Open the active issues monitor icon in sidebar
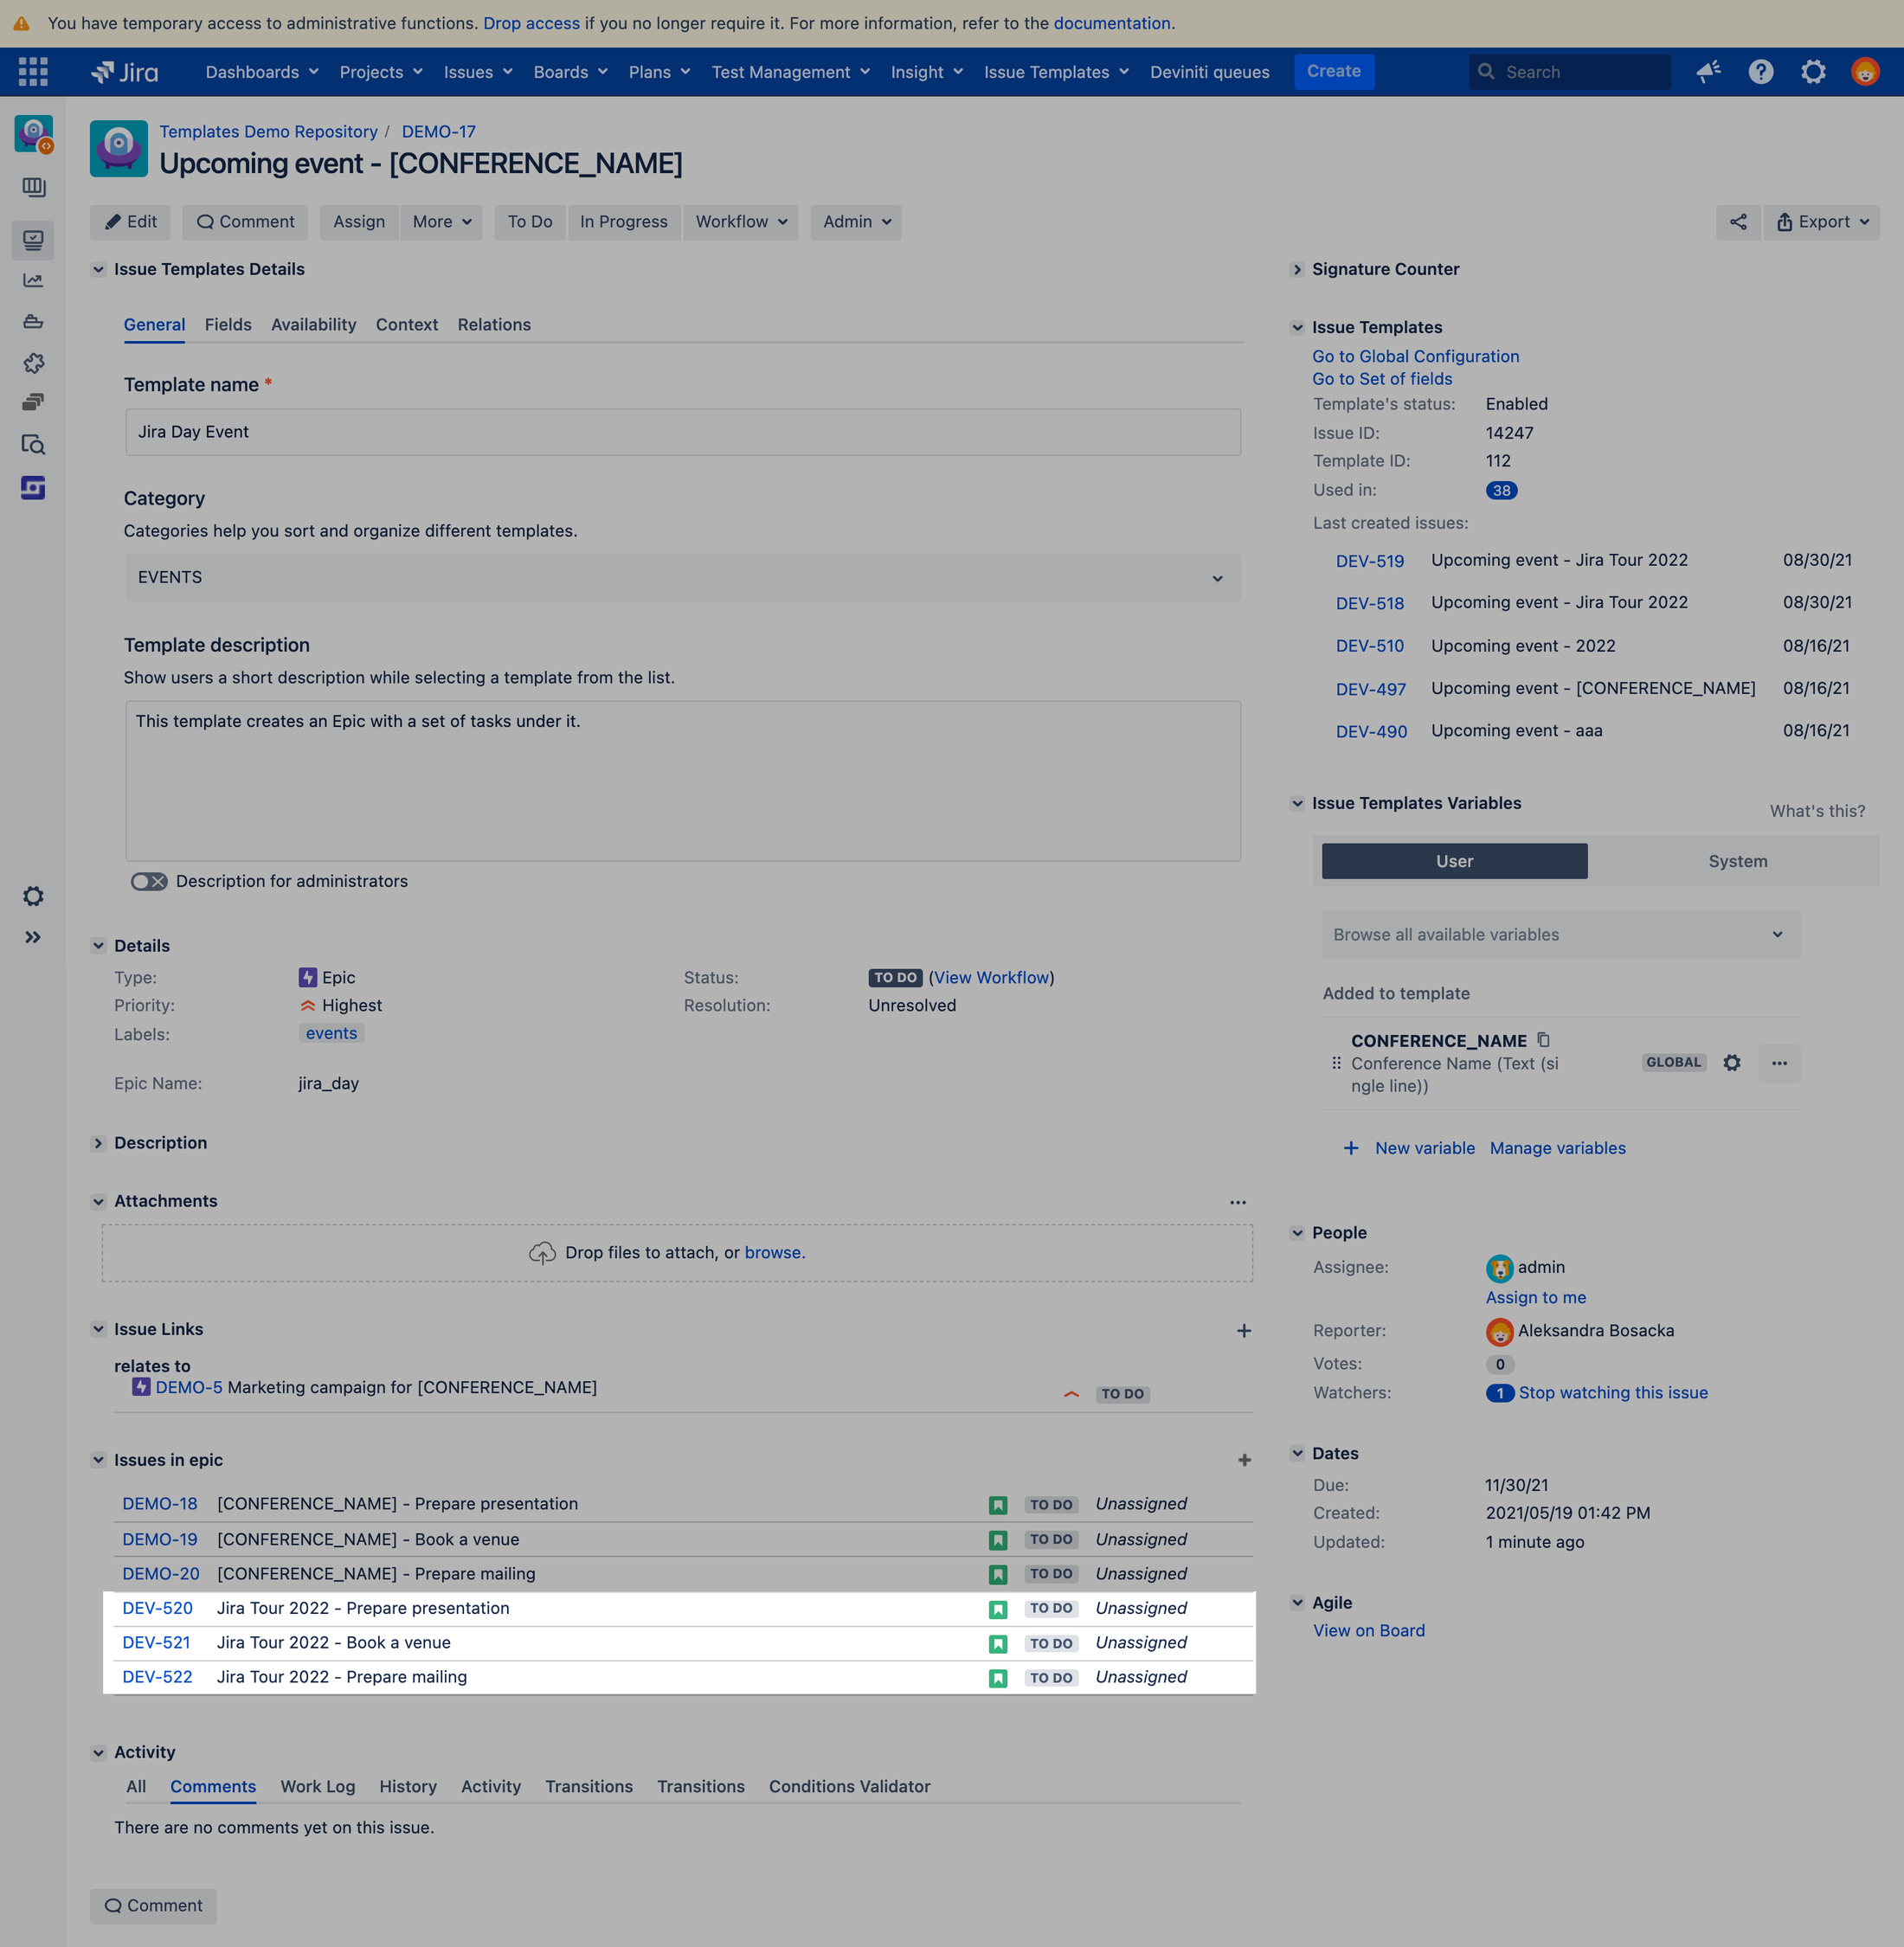 (33, 241)
